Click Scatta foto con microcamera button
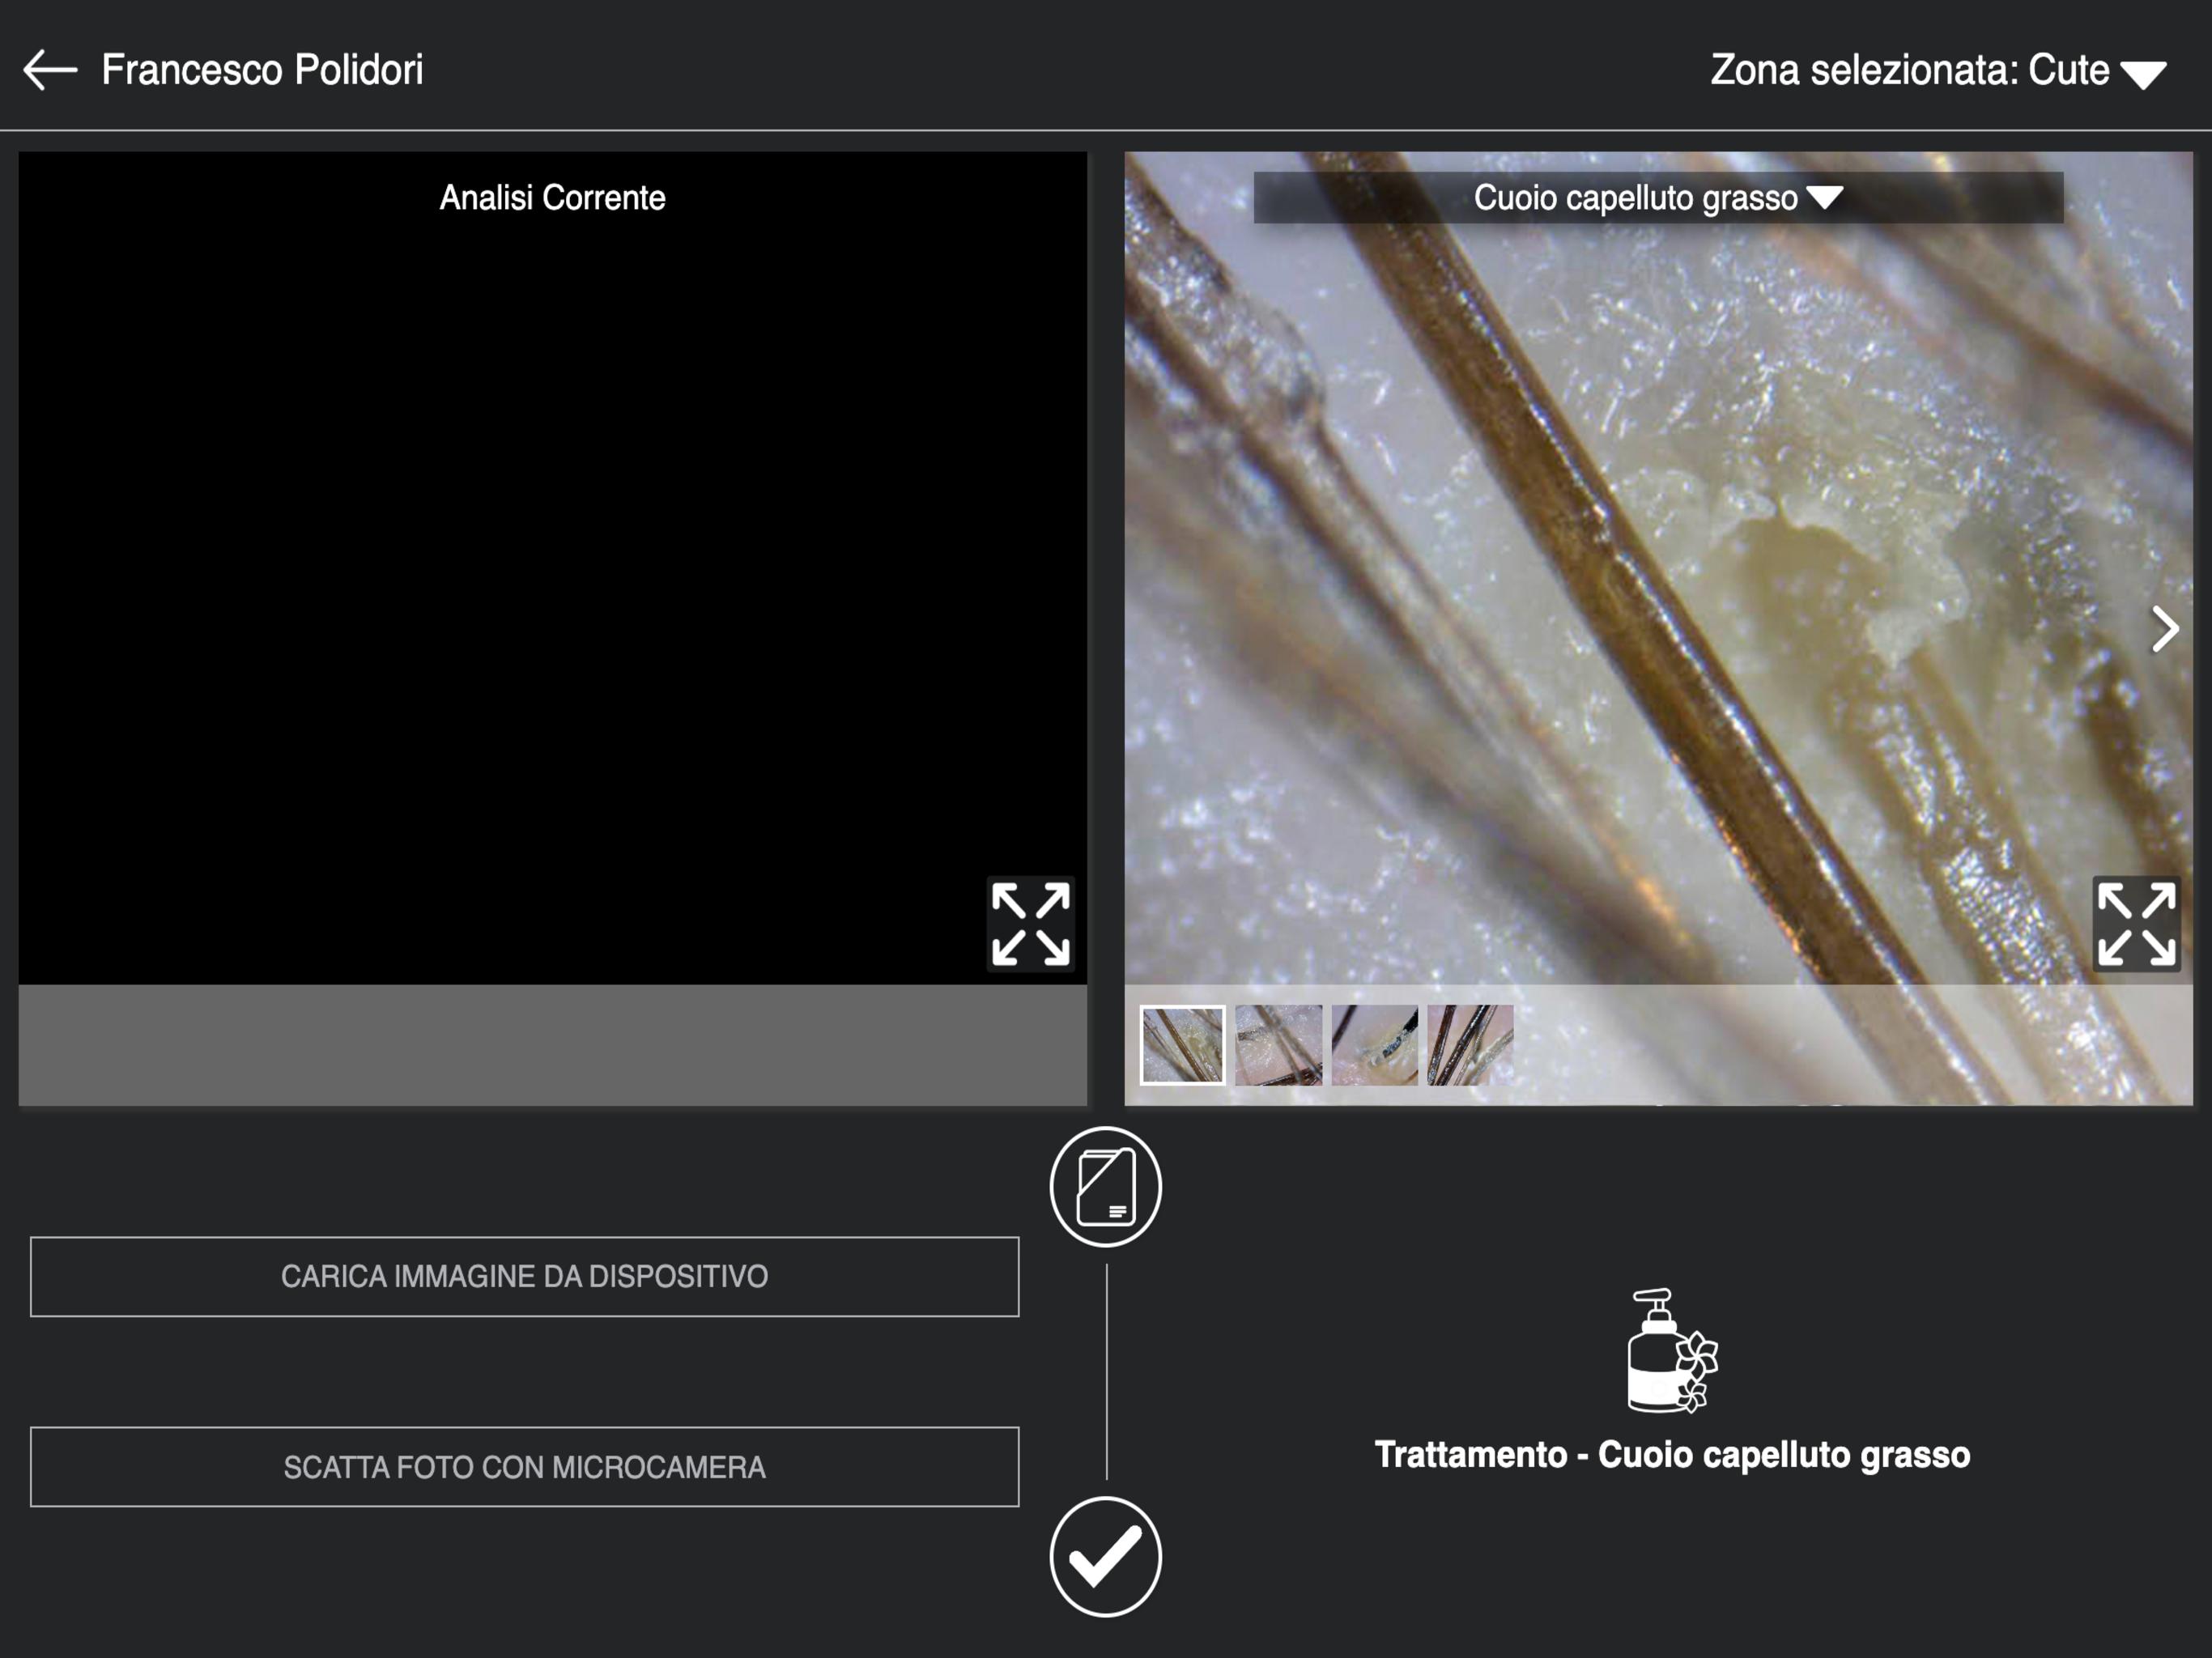Viewport: 2212px width, 1658px height. click(x=524, y=1467)
